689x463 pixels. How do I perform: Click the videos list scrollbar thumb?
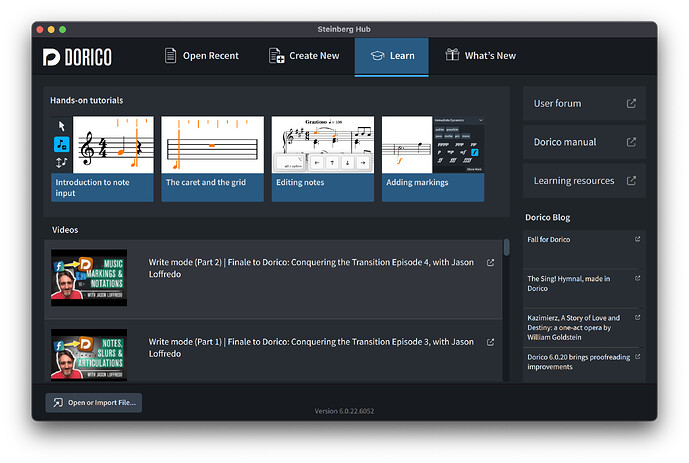[507, 247]
